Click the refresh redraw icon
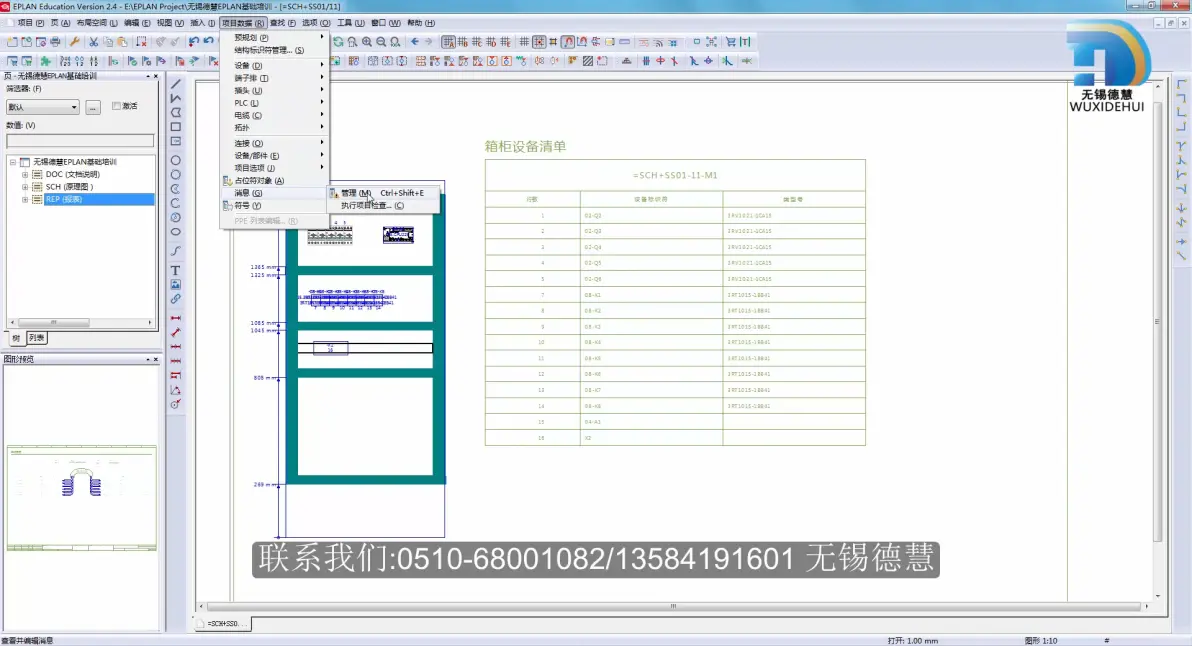The image size is (1192, 646). click(x=338, y=42)
